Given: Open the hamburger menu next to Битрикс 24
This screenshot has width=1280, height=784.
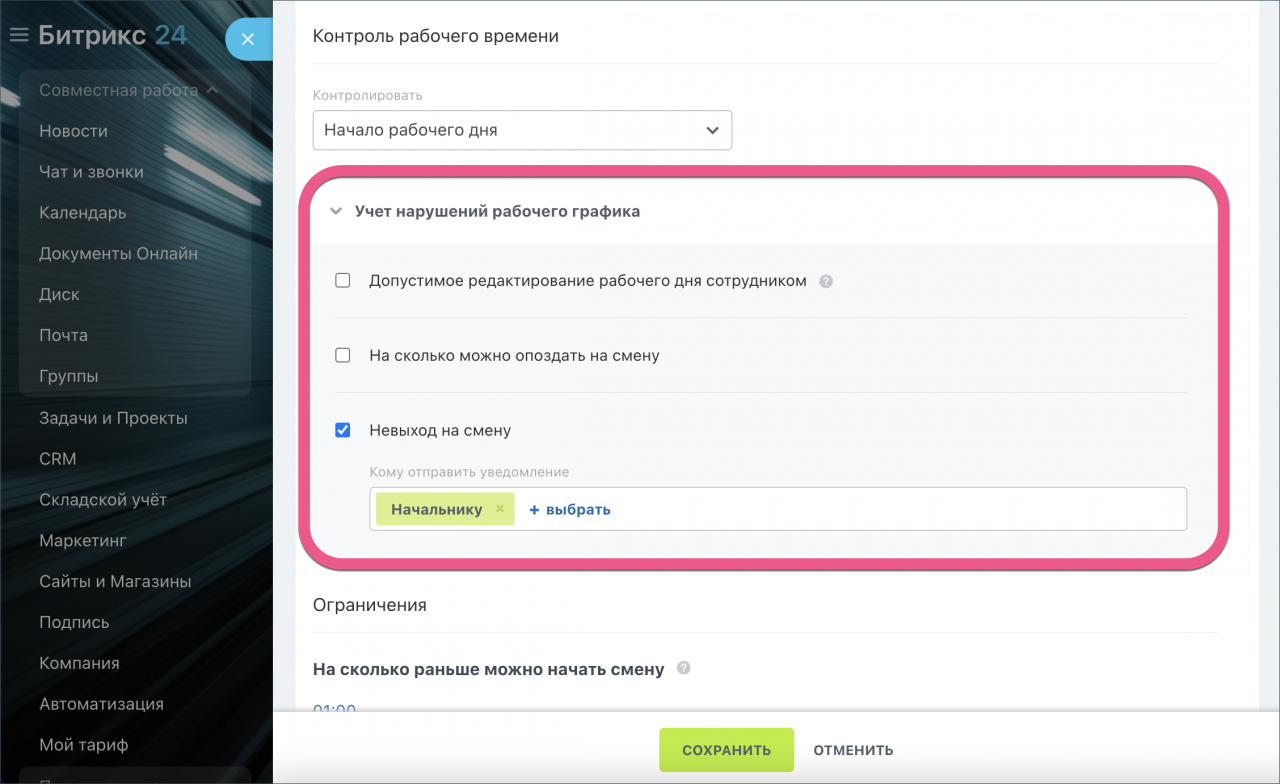Looking at the screenshot, I should click(x=18, y=35).
